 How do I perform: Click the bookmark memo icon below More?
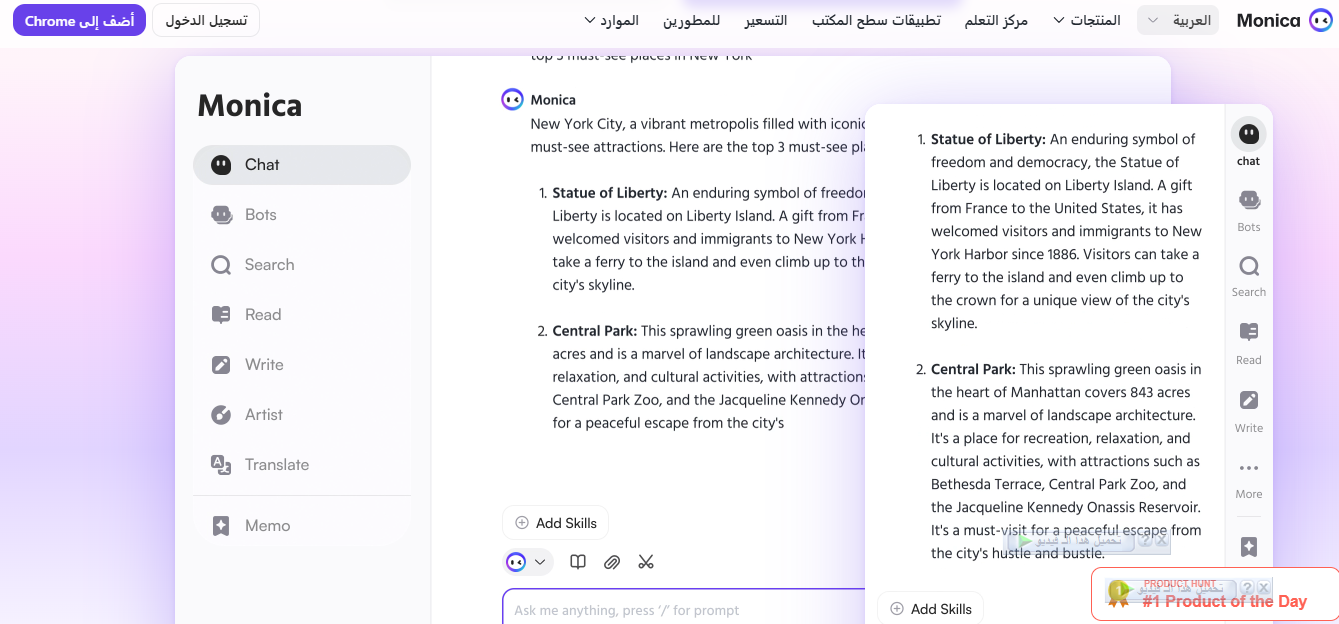(1249, 547)
